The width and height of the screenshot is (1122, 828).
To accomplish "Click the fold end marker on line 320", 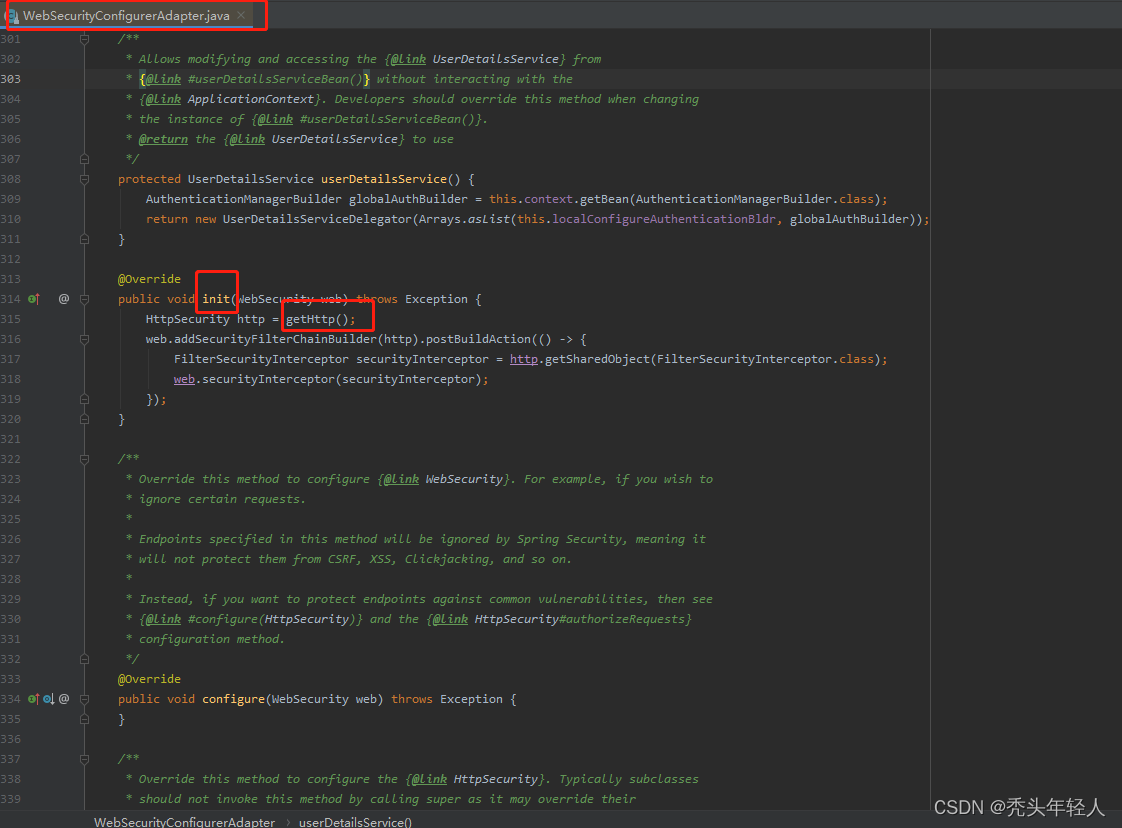I will [84, 419].
